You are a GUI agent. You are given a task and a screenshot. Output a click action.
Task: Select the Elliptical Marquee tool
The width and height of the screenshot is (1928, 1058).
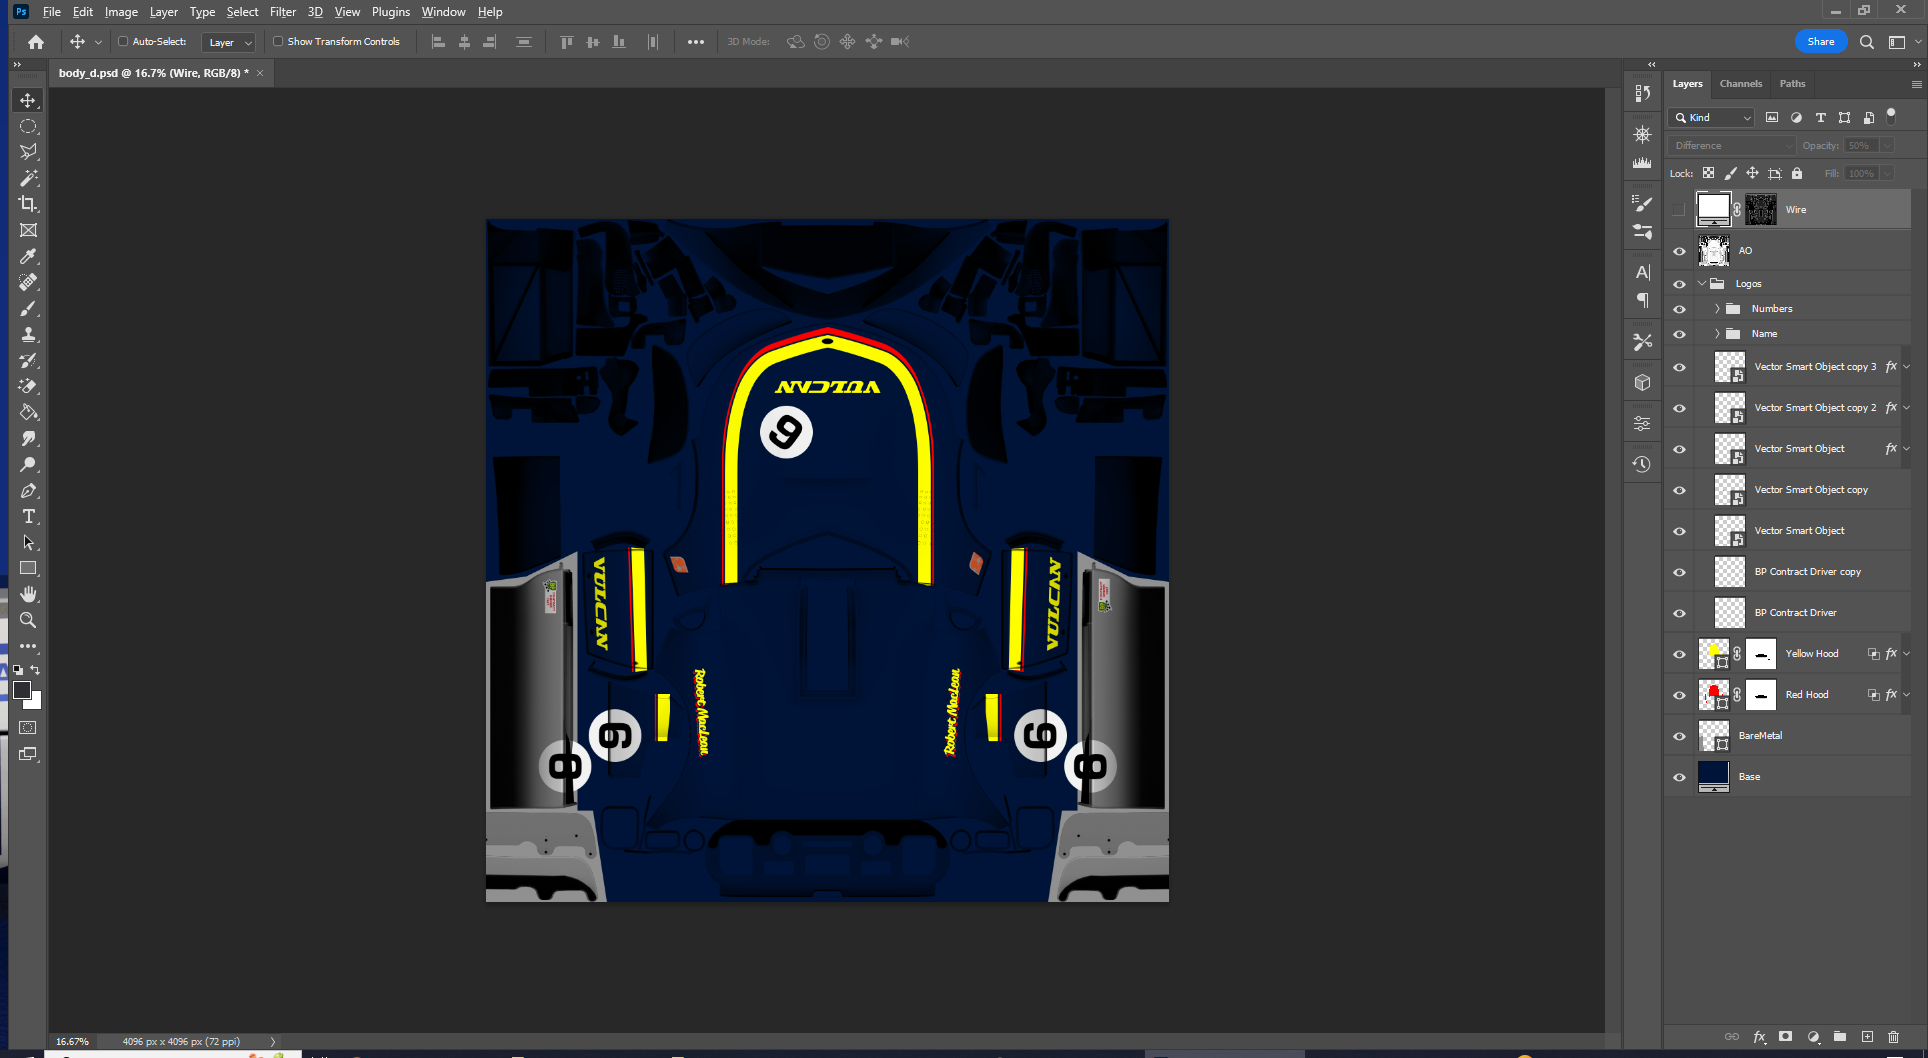click(x=28, y=127)
